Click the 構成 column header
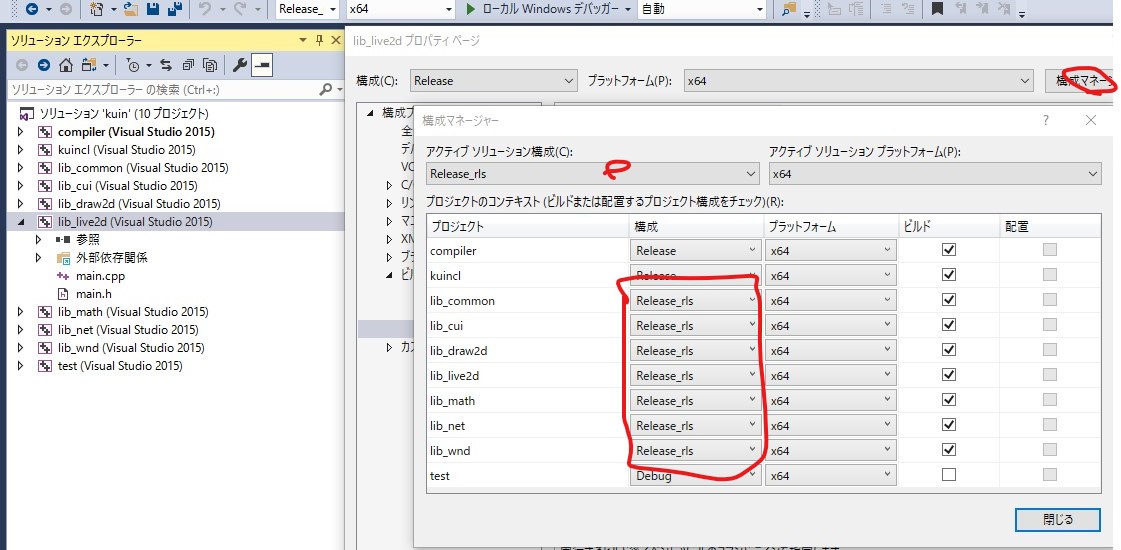This screenshot has width=1121, height=550. pos(696,227)
